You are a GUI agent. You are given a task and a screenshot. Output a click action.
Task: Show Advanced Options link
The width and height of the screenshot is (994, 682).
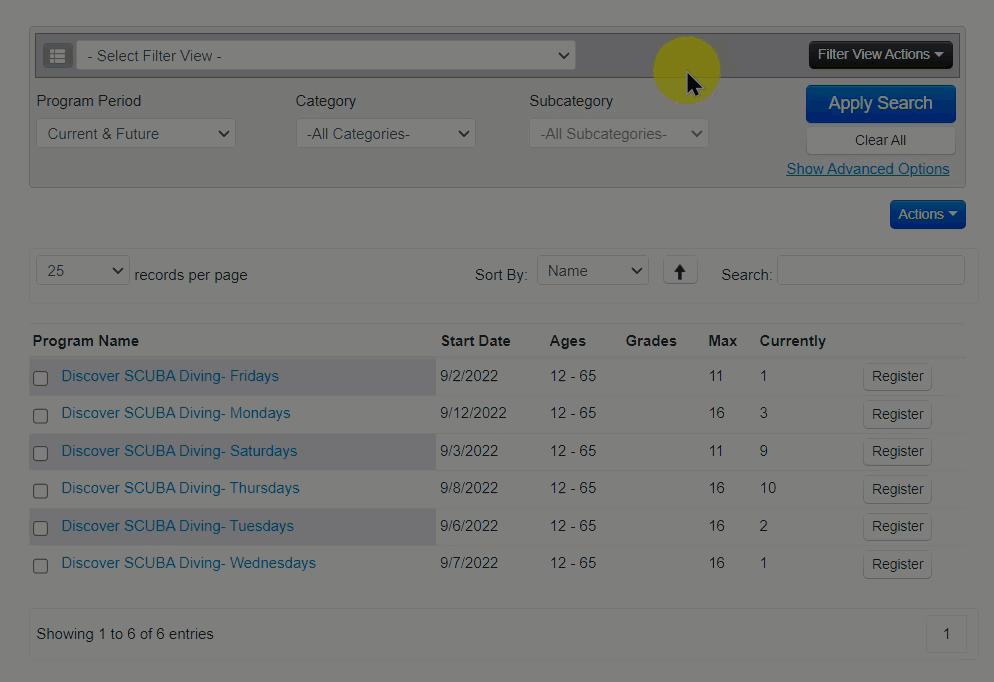click(x=867, y=169)
